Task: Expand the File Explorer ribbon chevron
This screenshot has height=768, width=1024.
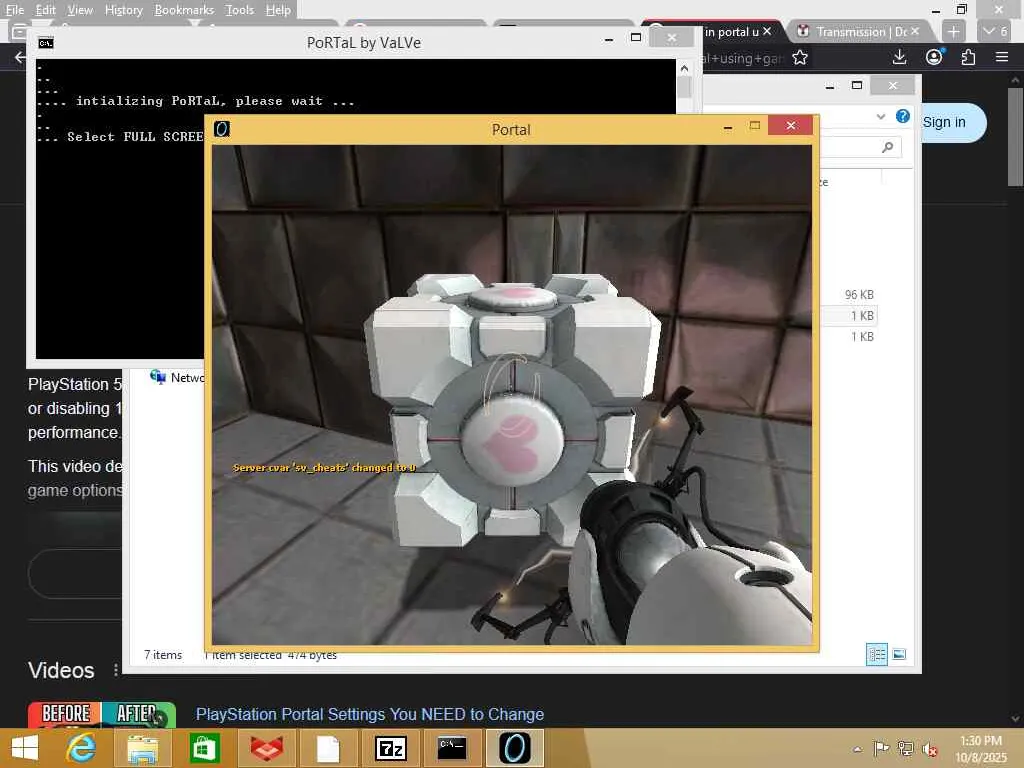Action: pyautogui.click(x=881, y=117)
